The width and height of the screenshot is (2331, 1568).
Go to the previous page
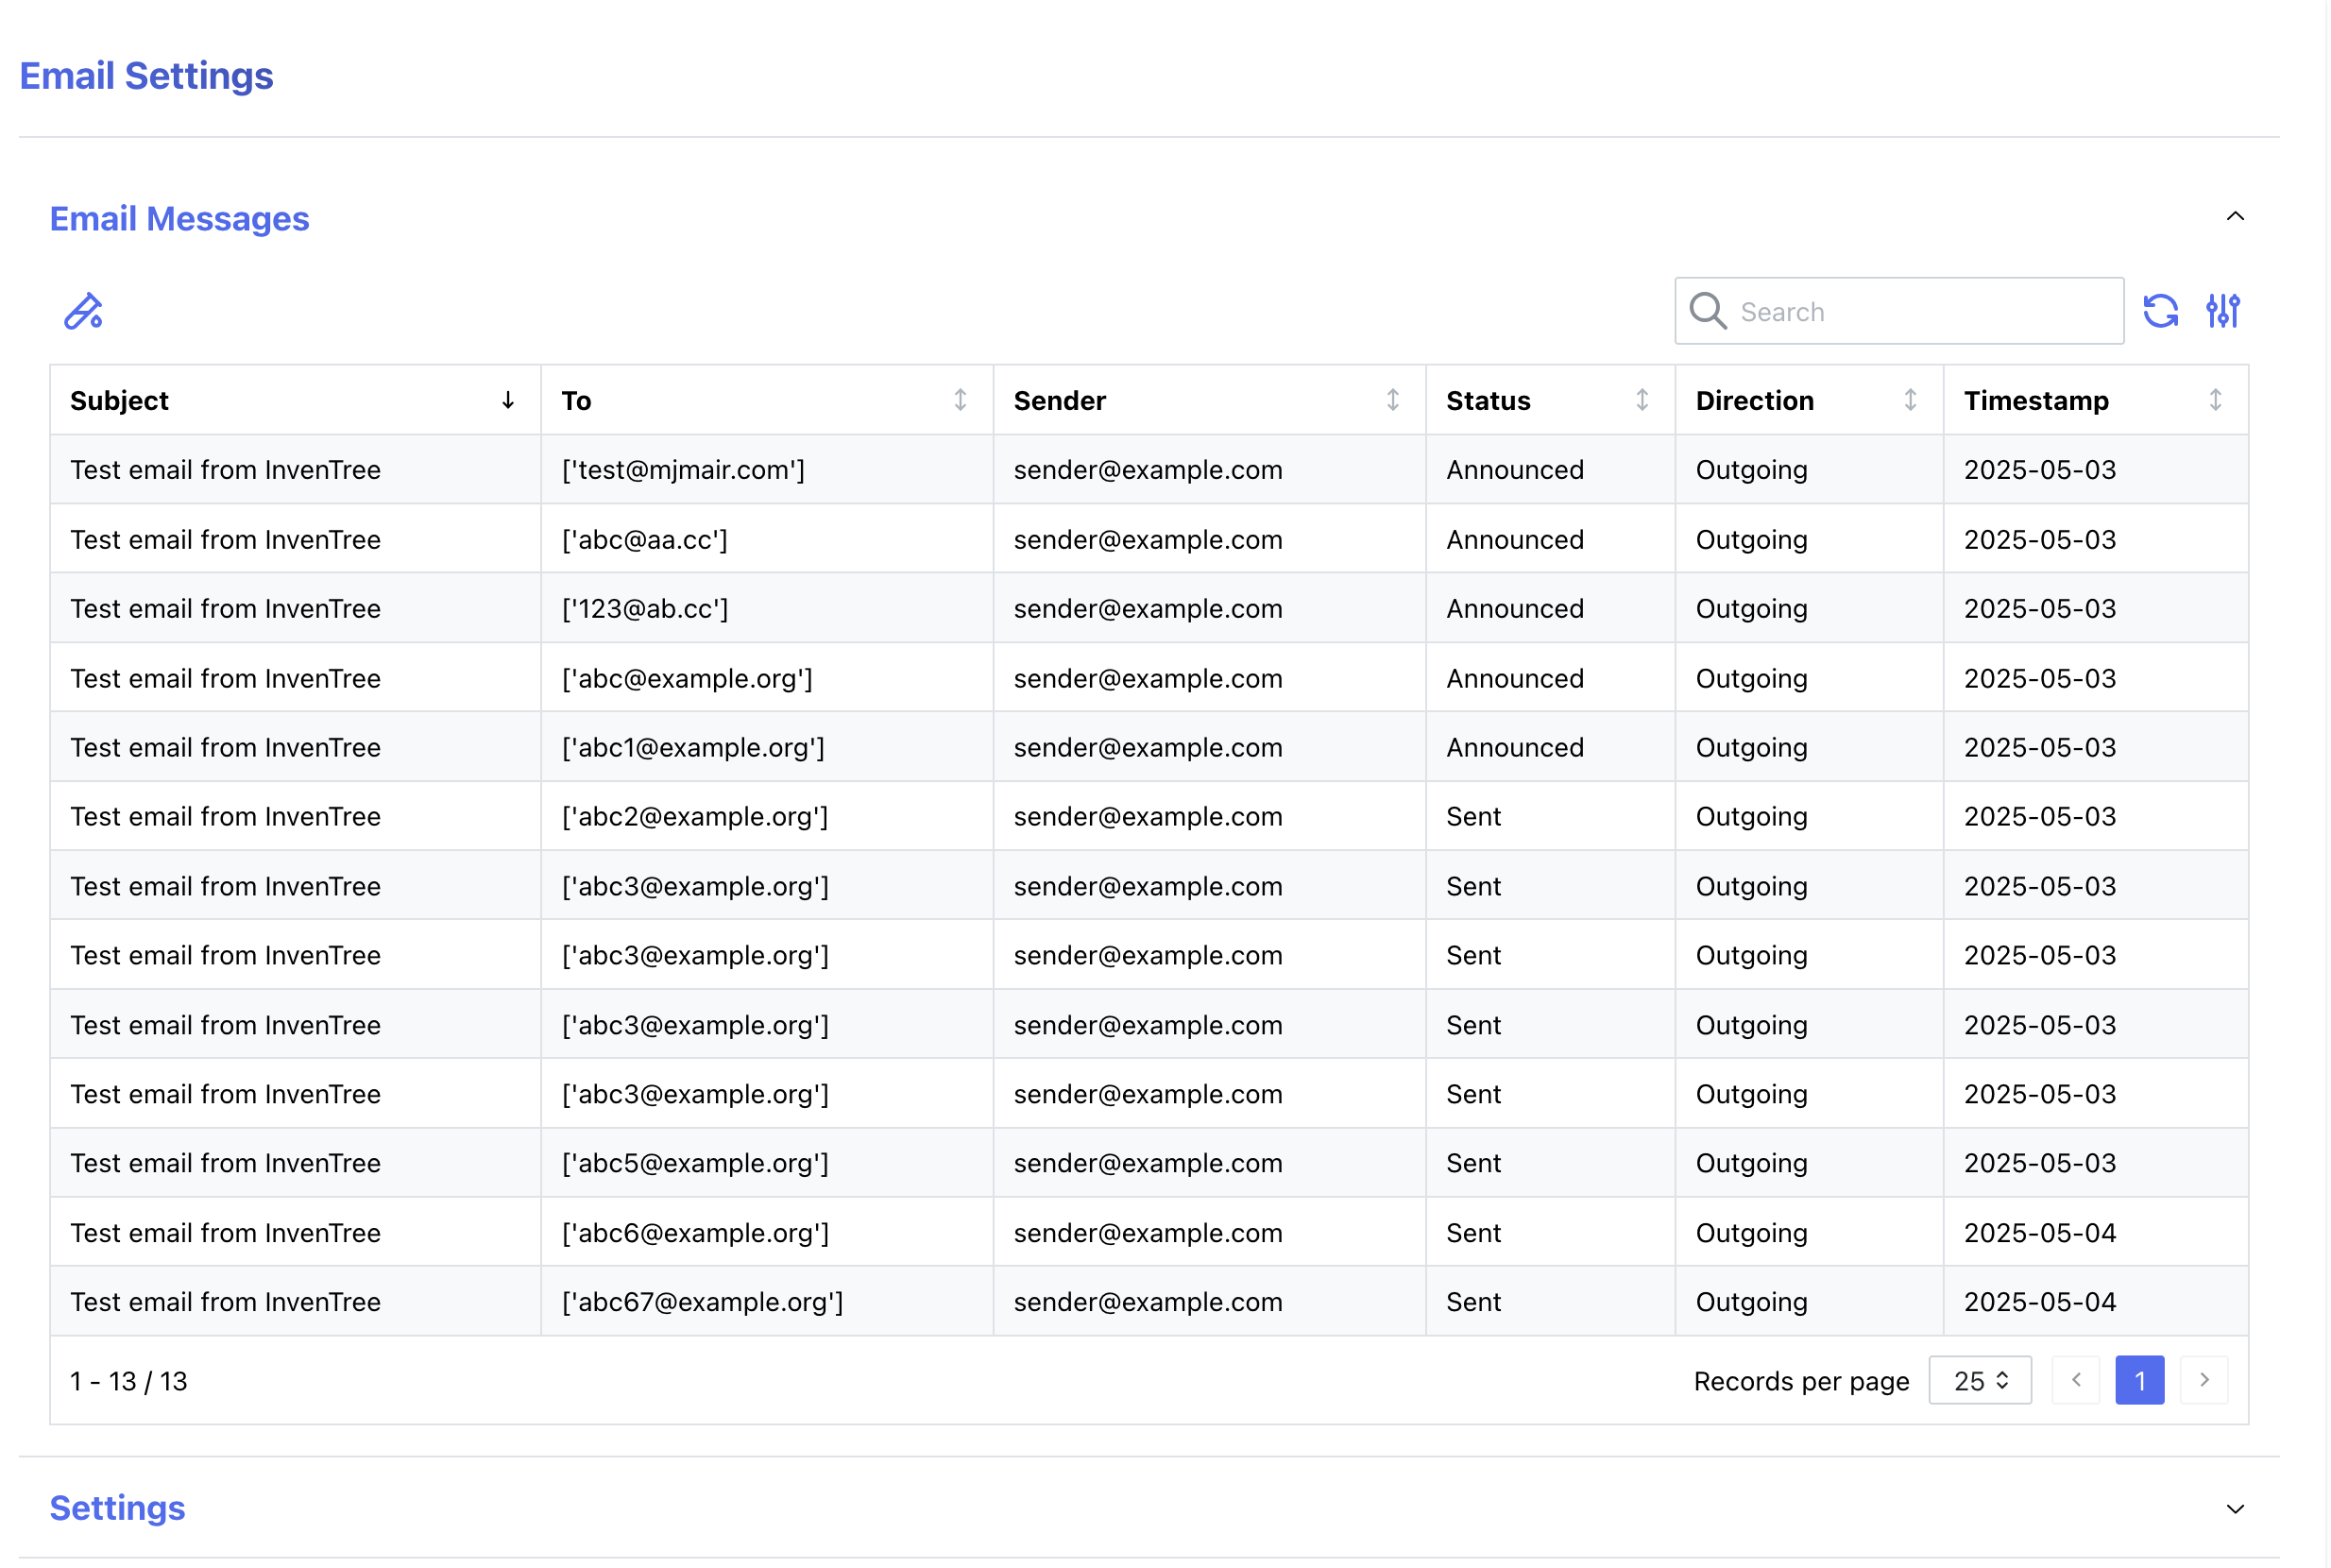2075,1380
